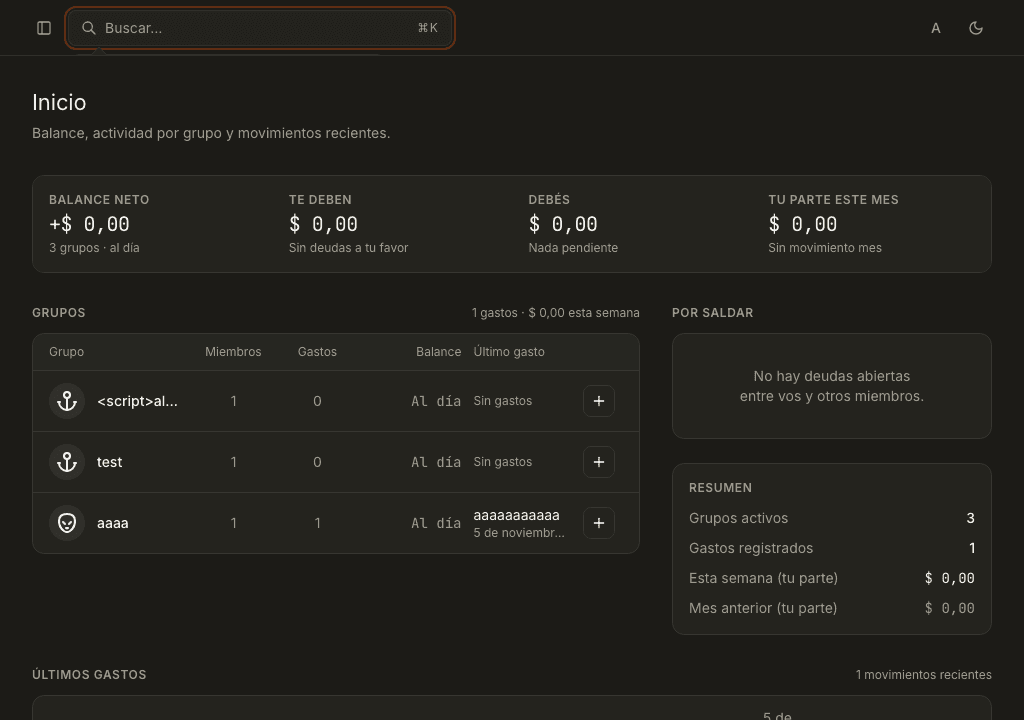Click the RESUMEN card heading
The image size is (1024, 720).
coord(720,488)
